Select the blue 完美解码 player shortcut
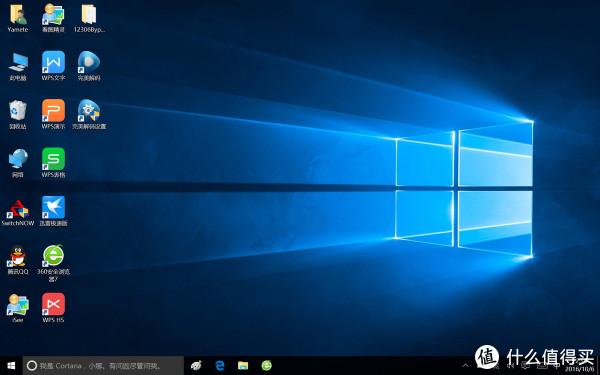The width and height of the screenshot is (600, 375). point(89,66)
